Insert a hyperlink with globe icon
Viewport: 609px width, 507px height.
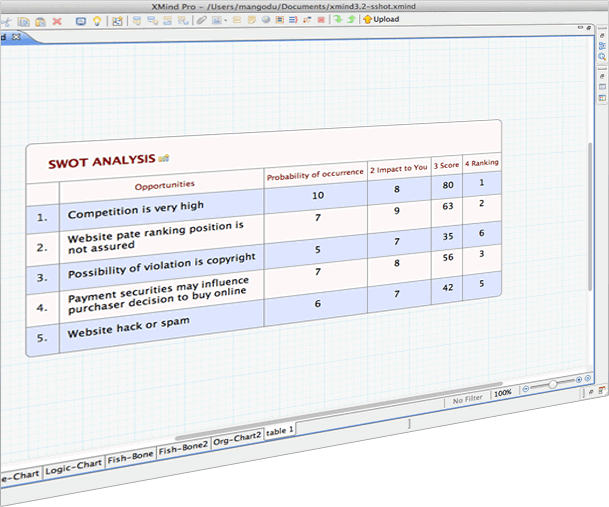[x=266, y=20]
